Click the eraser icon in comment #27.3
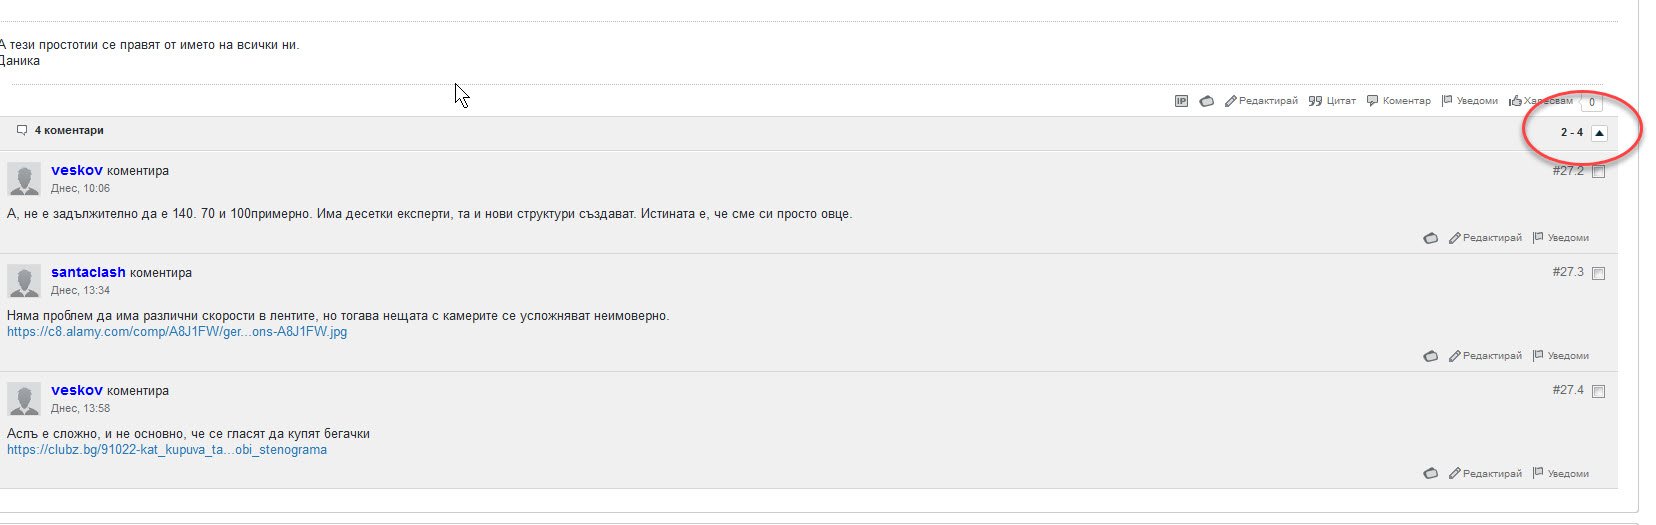The width and height of the screenshot is (1656, 525). coord(1431,356)
